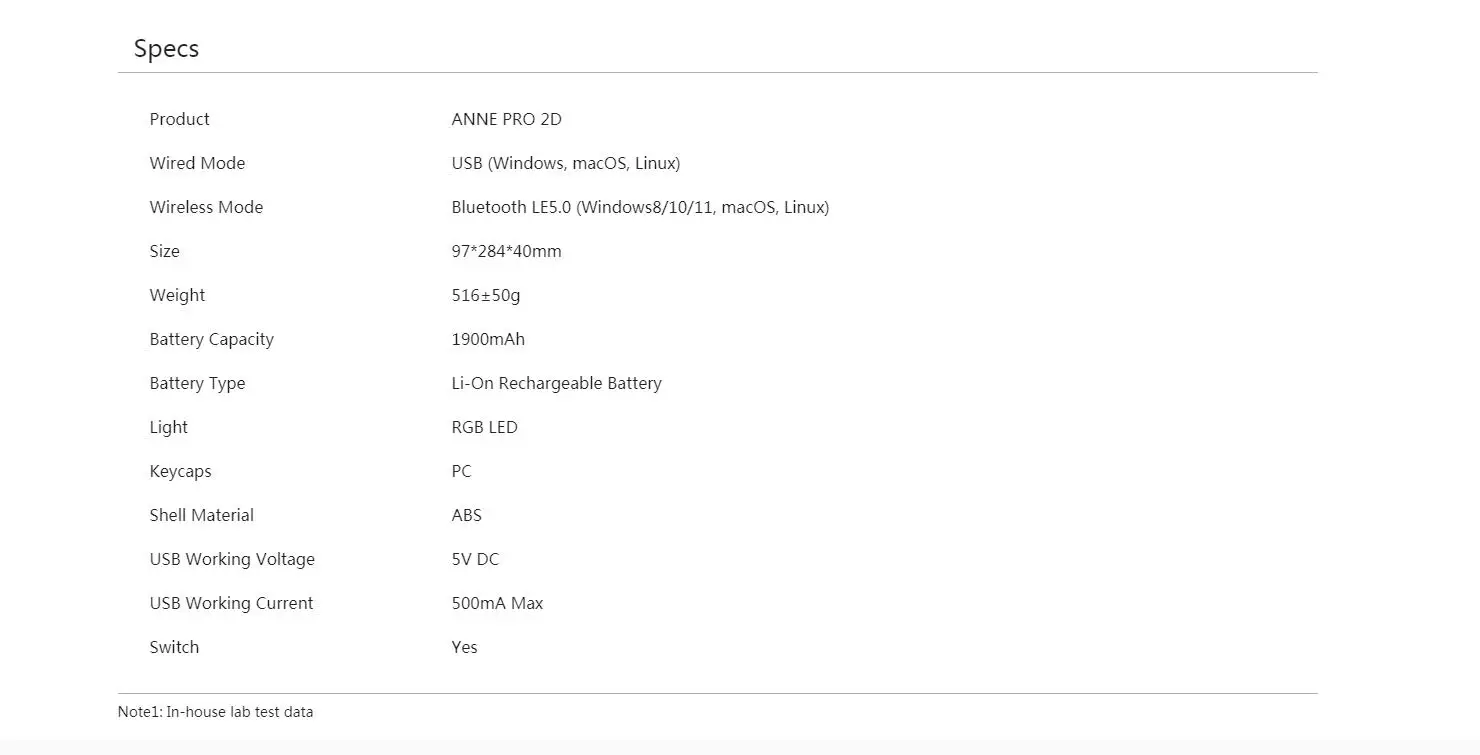Click the Product row label

(x=180, y=119)
